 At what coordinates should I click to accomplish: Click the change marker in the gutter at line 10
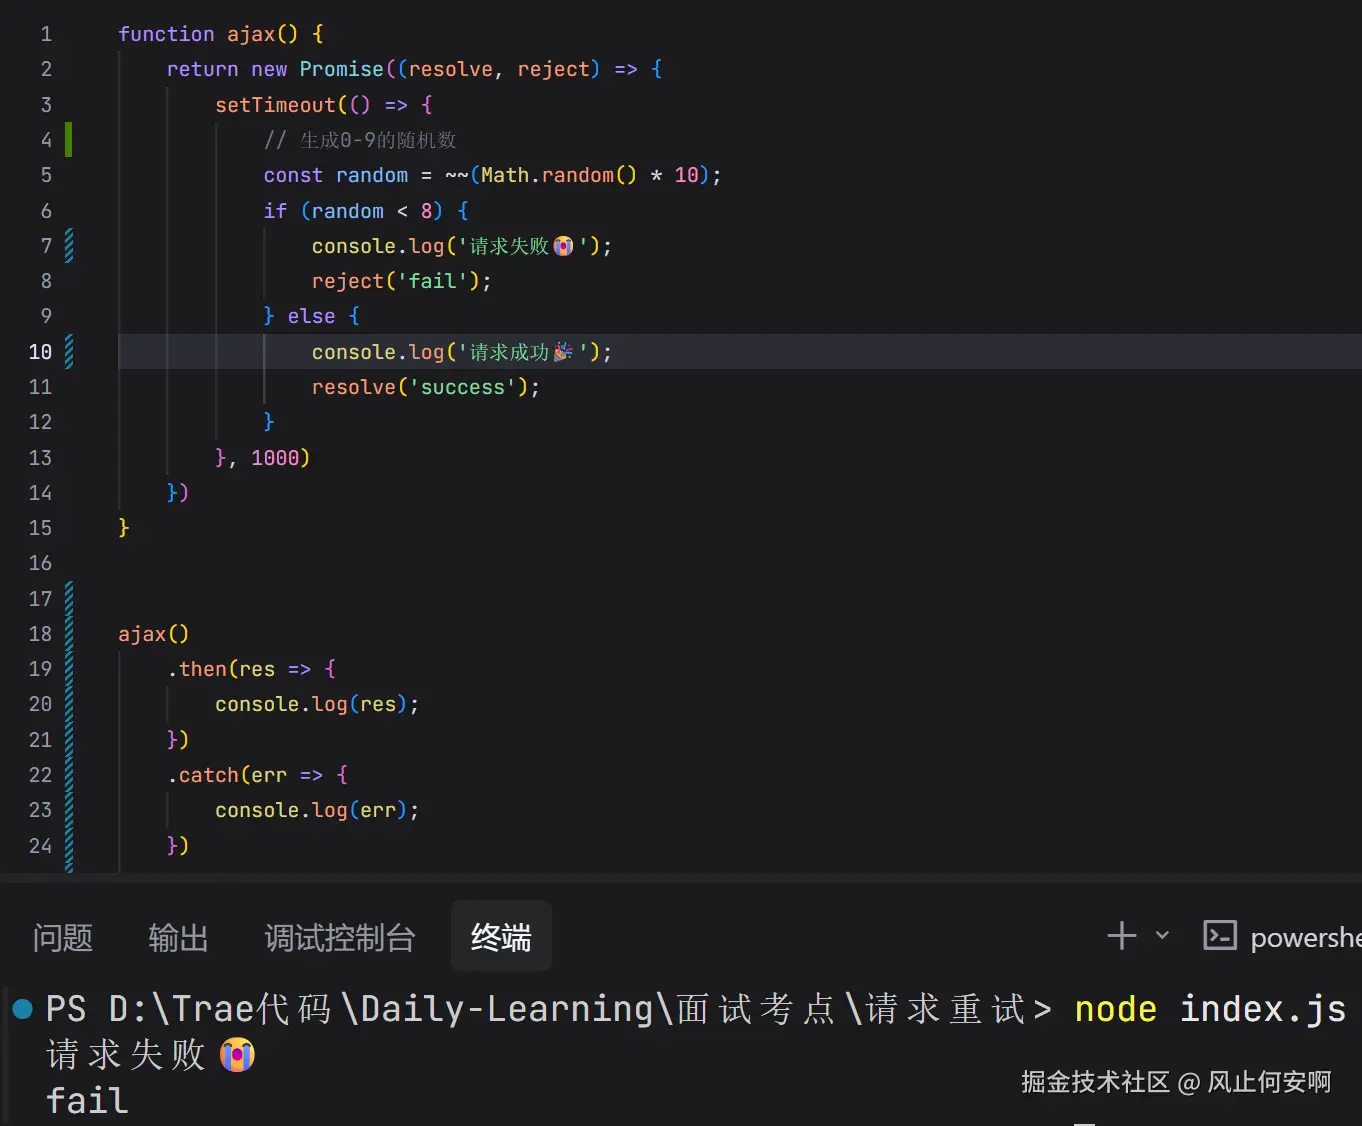69,352
